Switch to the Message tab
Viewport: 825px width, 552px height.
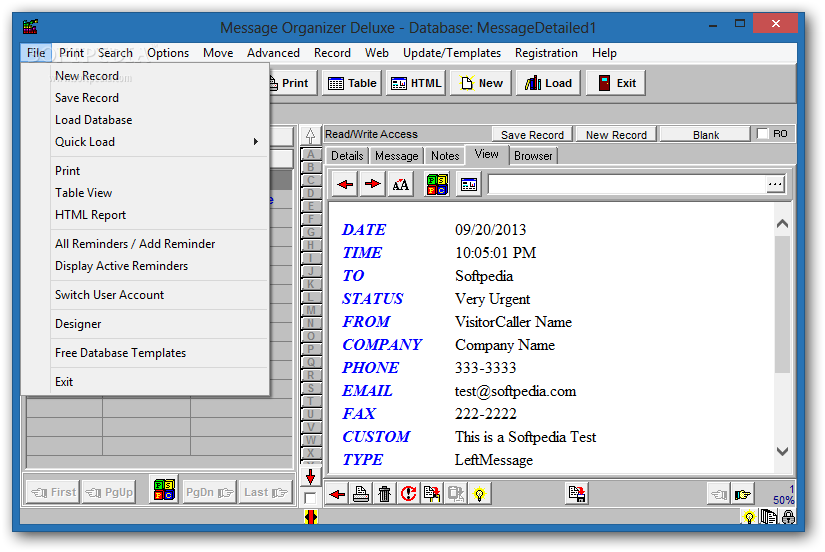click(397, 156)
